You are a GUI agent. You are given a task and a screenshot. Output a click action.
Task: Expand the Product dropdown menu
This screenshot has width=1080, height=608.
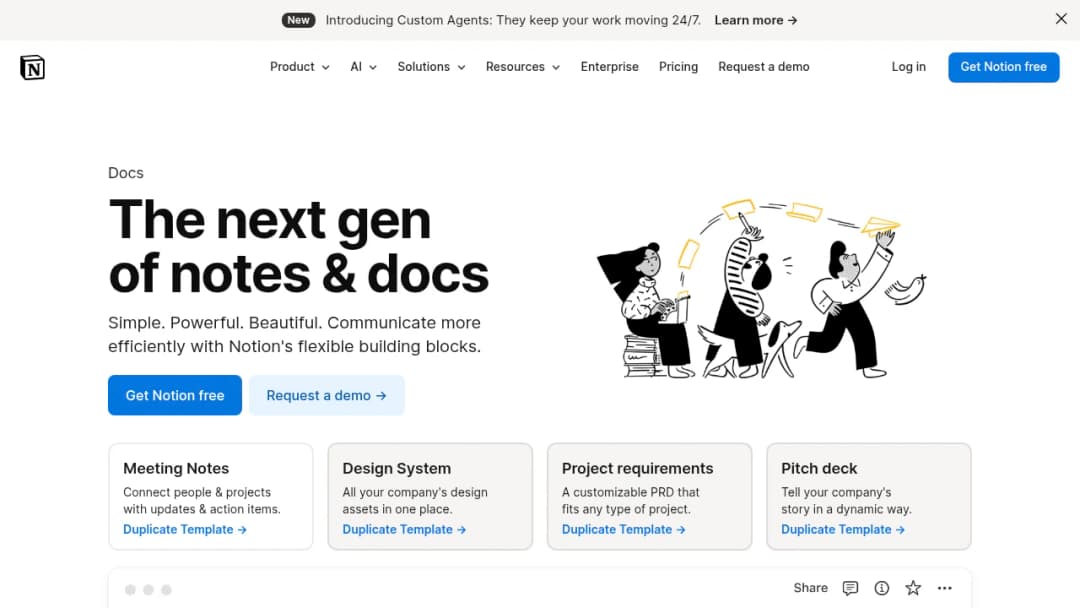coord(300,67)
